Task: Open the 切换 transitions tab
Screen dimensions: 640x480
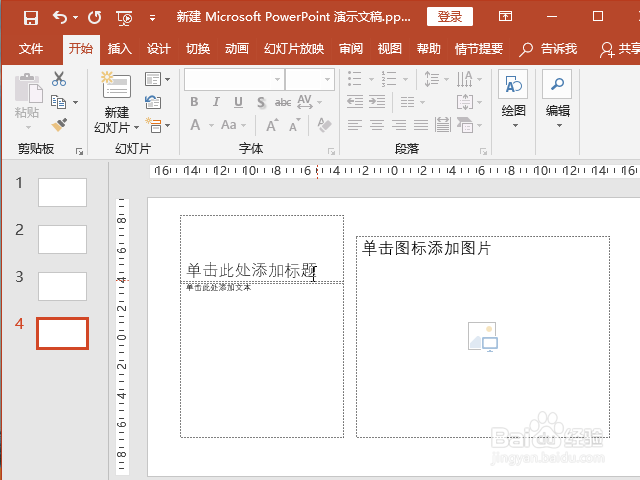Action: (198, 49)
